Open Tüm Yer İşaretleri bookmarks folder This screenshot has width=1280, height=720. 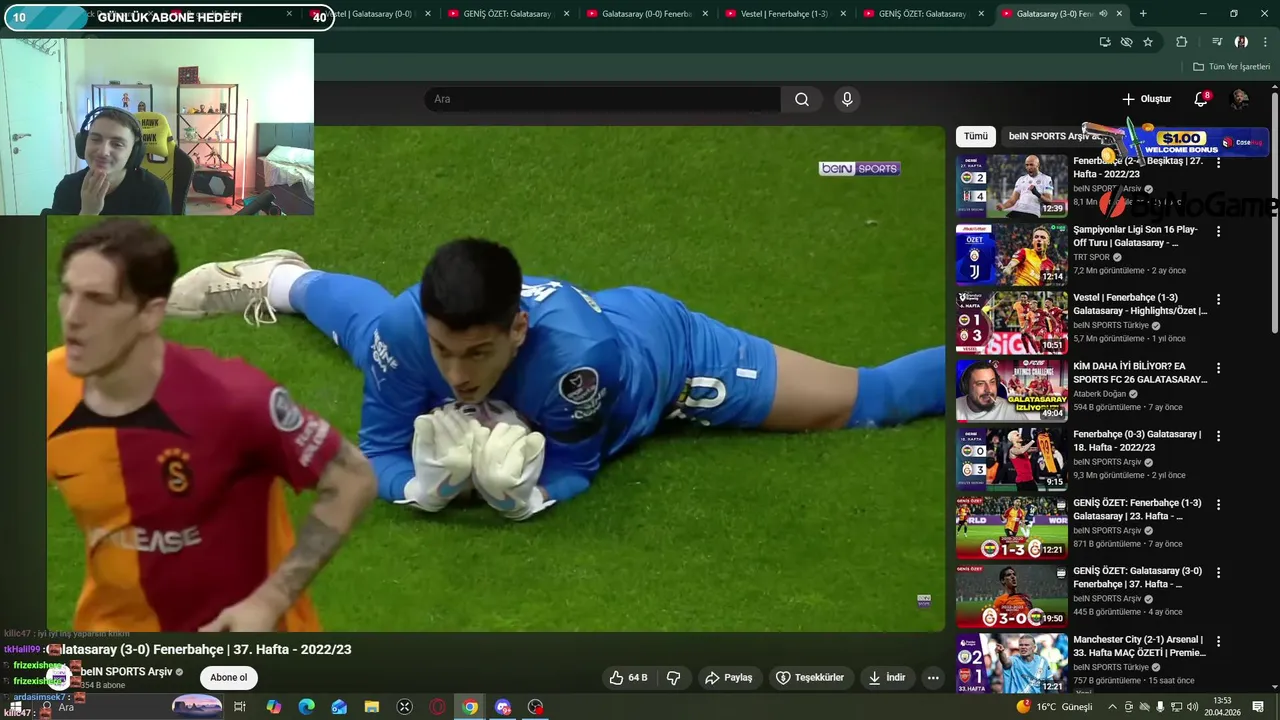tap(1231, 67)
